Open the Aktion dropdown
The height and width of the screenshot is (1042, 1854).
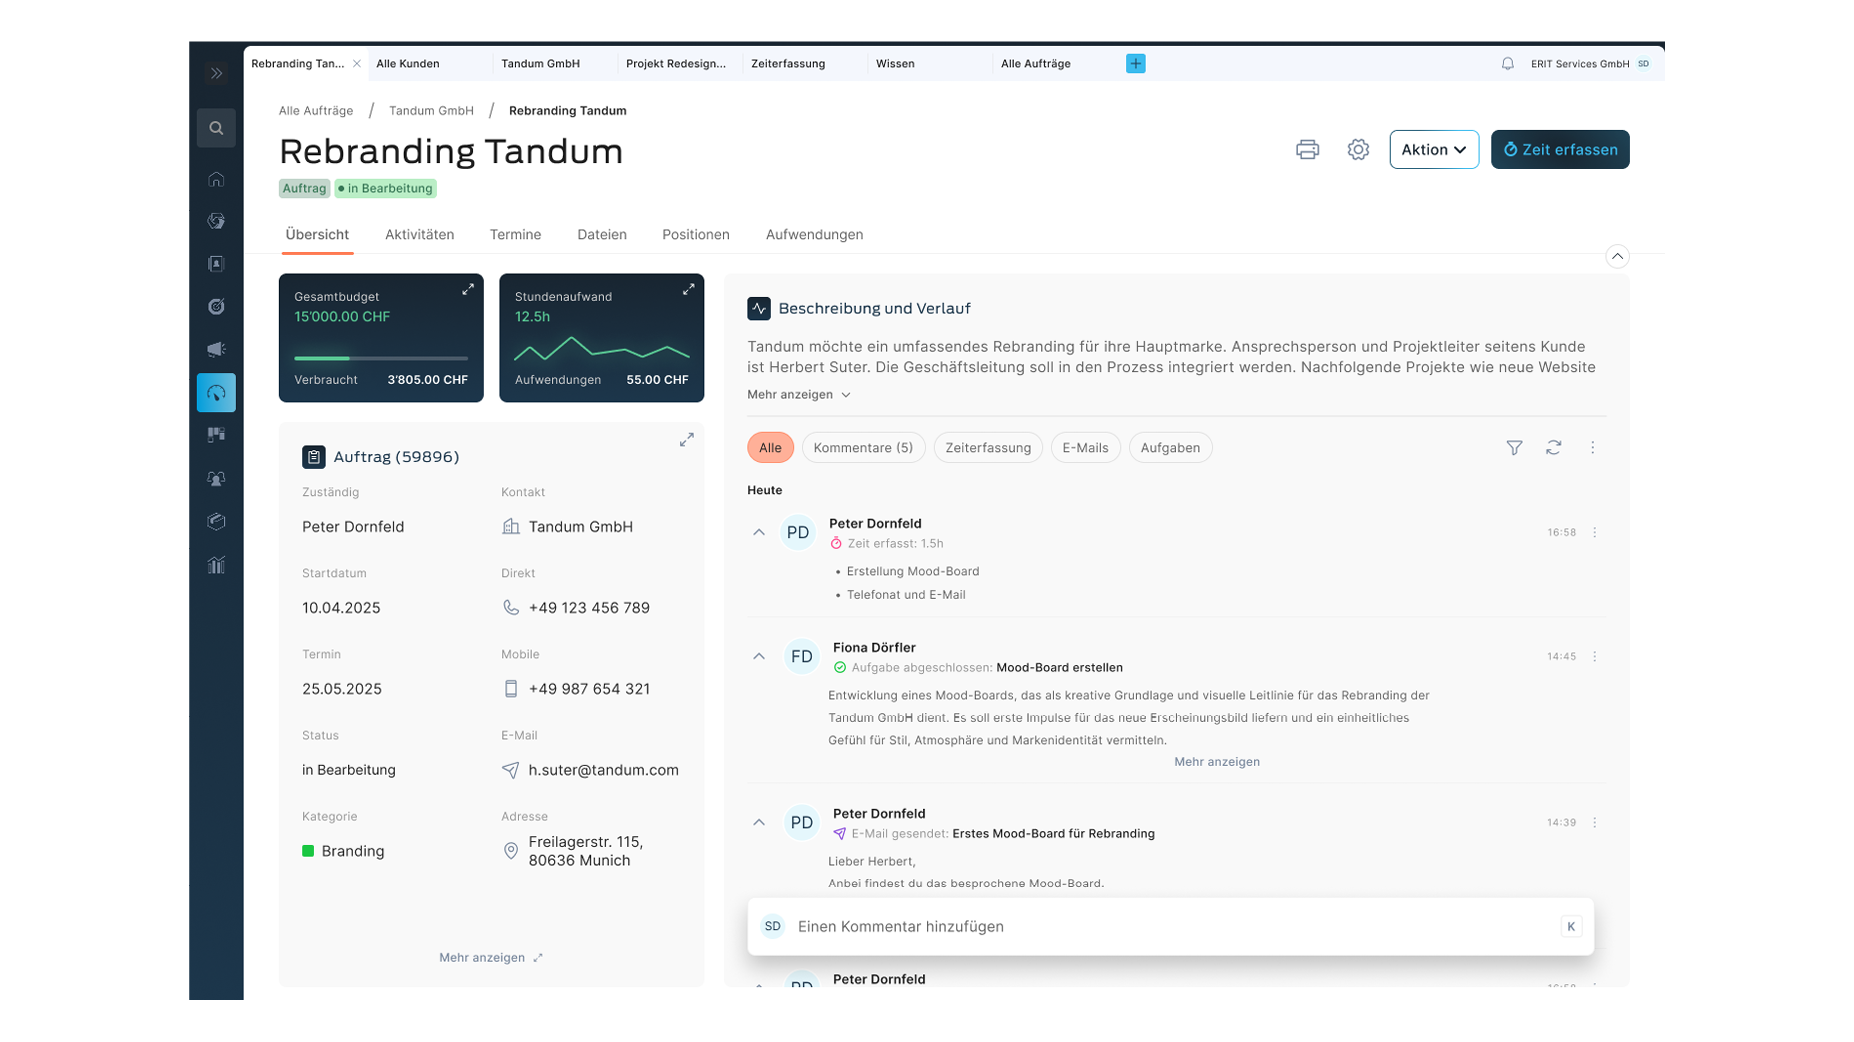1433,150
